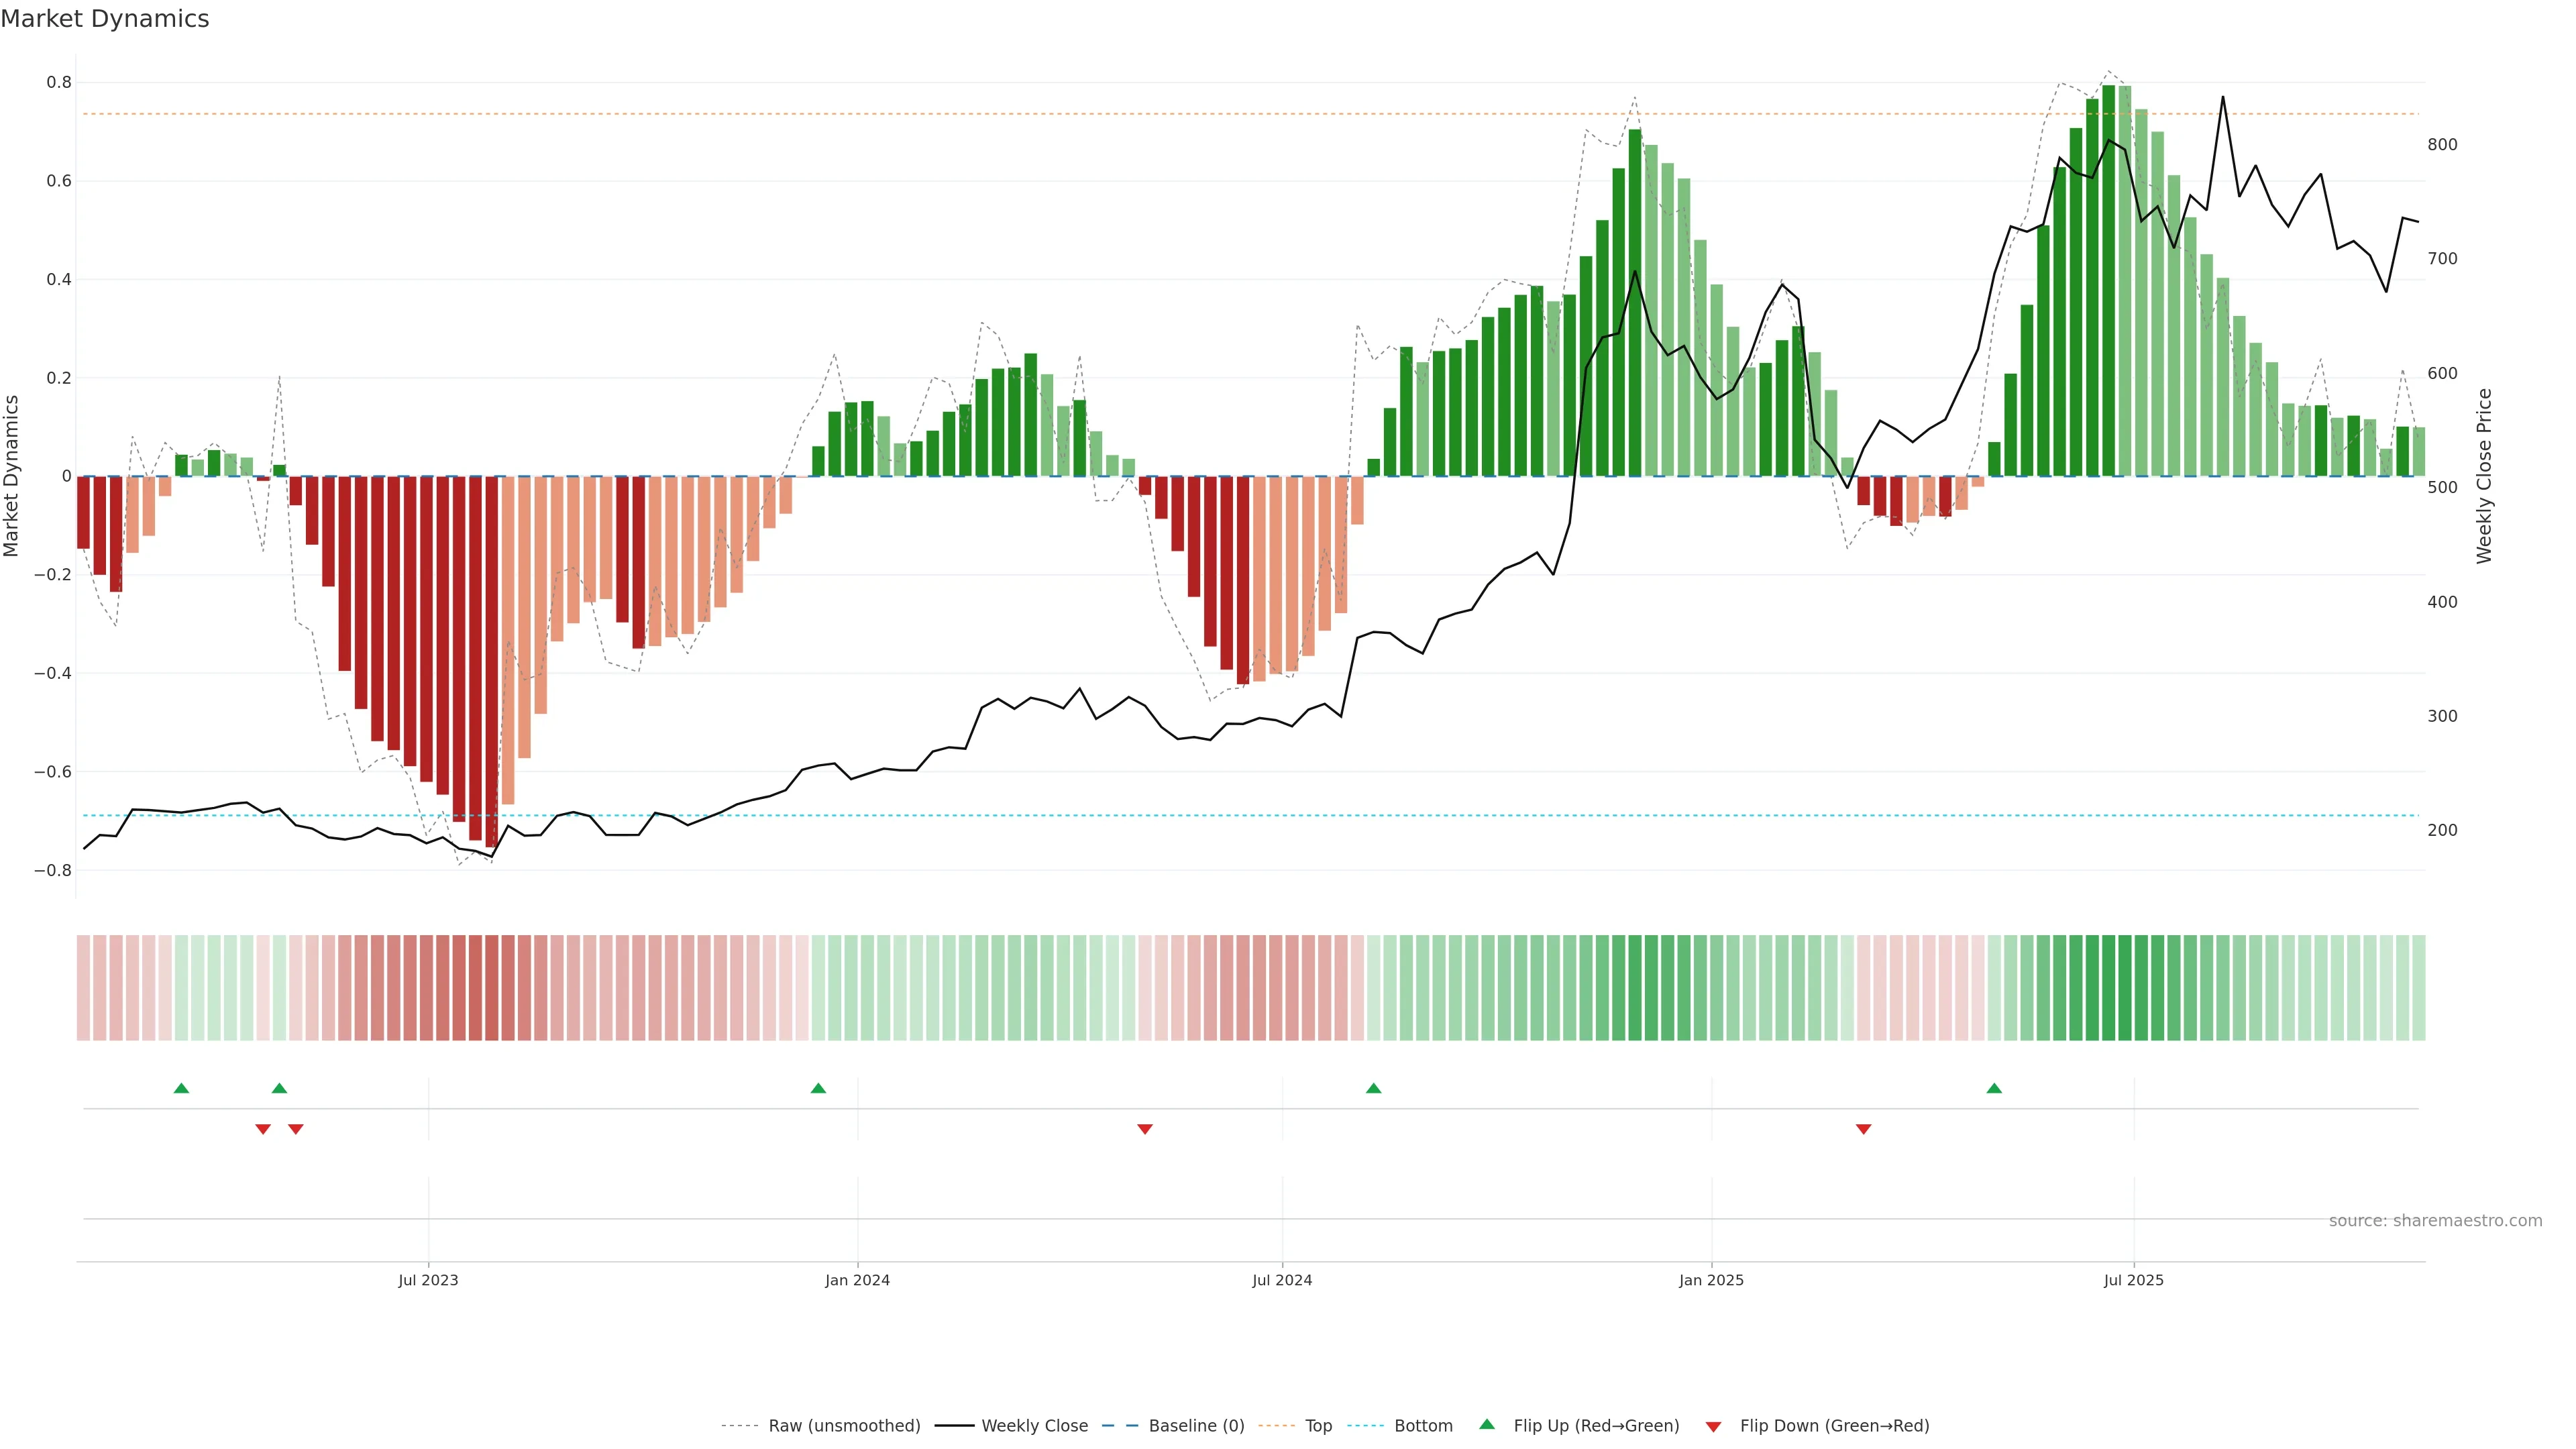Viewport: 2576px width, 1449px height.
Task: Click the flip-down triangle between Jan and Jul 2024
Action: [x=1145, y=1129]
